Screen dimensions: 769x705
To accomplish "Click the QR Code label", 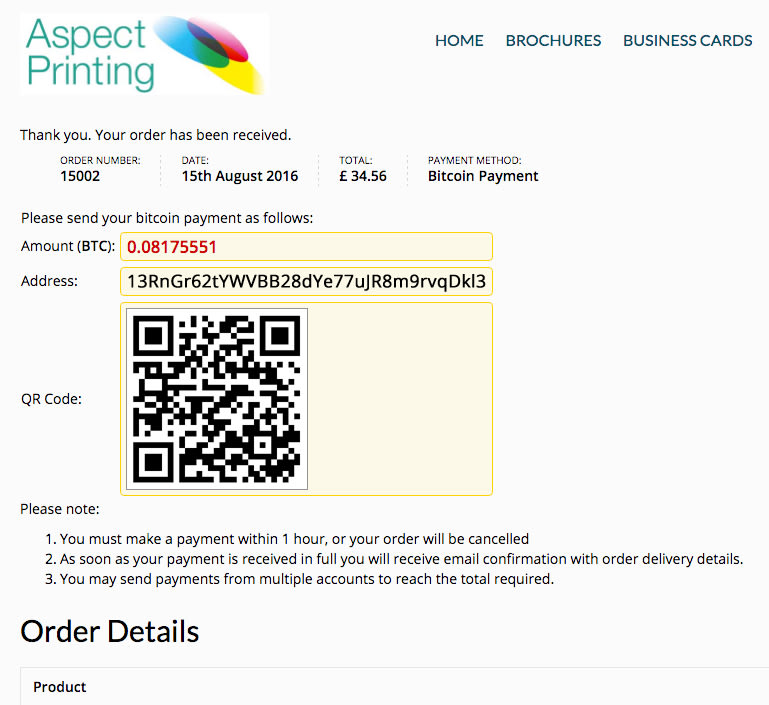I will (51, 399).
